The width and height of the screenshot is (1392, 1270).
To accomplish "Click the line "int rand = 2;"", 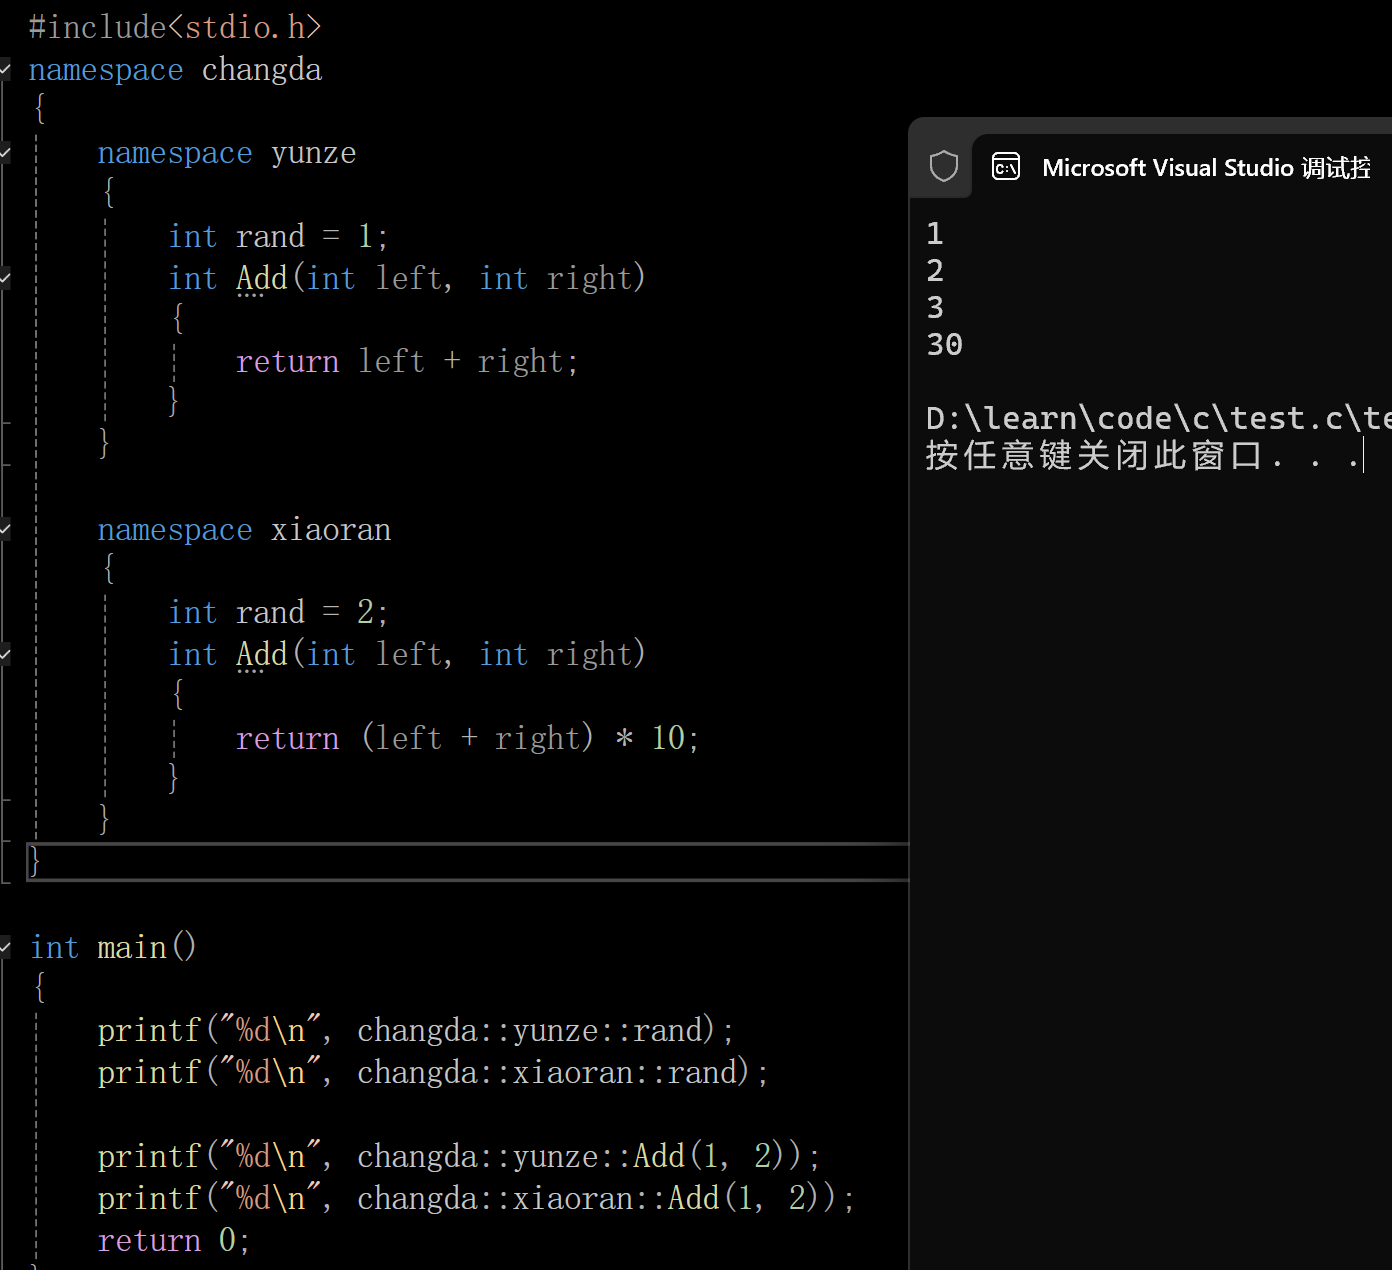I will tap(278, 612).
